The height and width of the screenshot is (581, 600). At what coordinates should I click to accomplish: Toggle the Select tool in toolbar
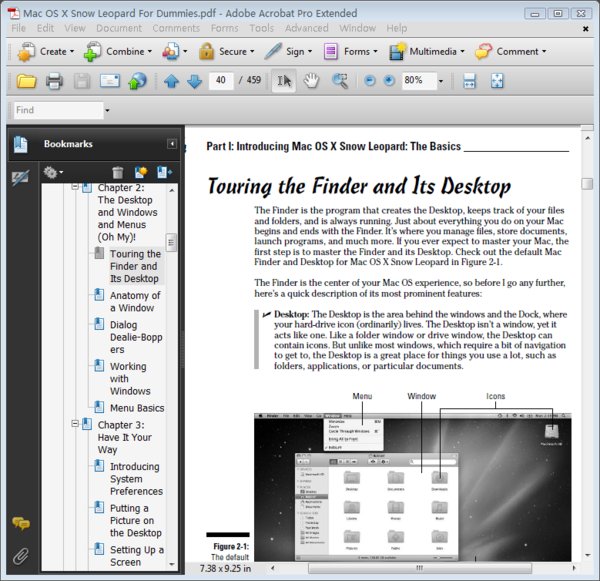[284, 81]
